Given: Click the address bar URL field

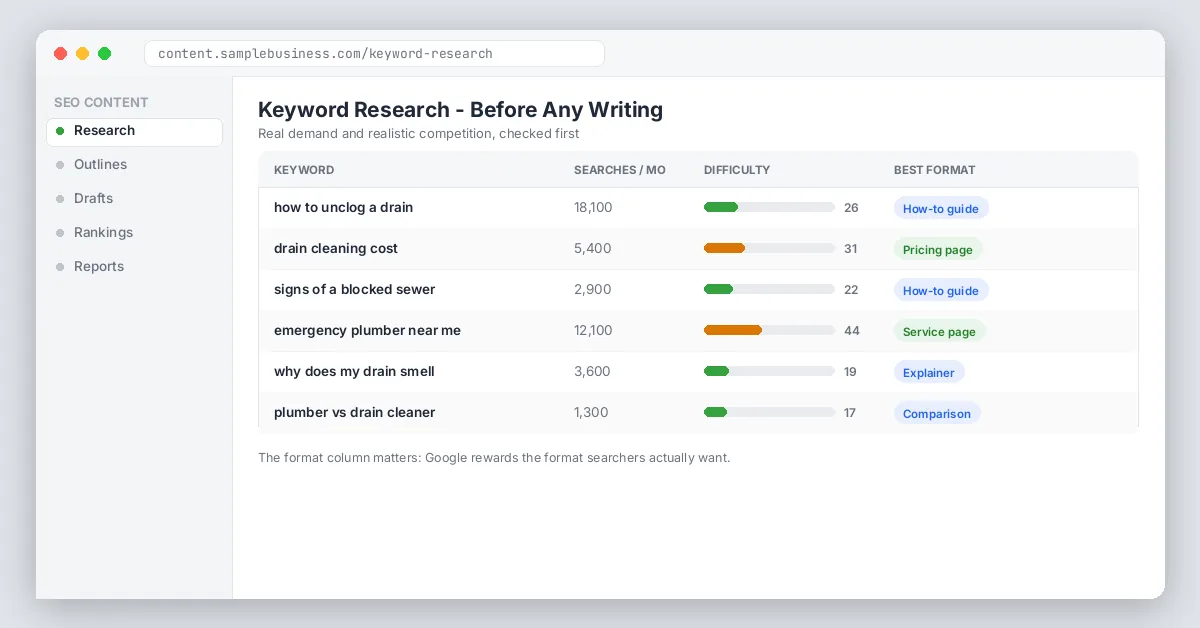Looking at the screenshot, I should [x=374, y=54].
